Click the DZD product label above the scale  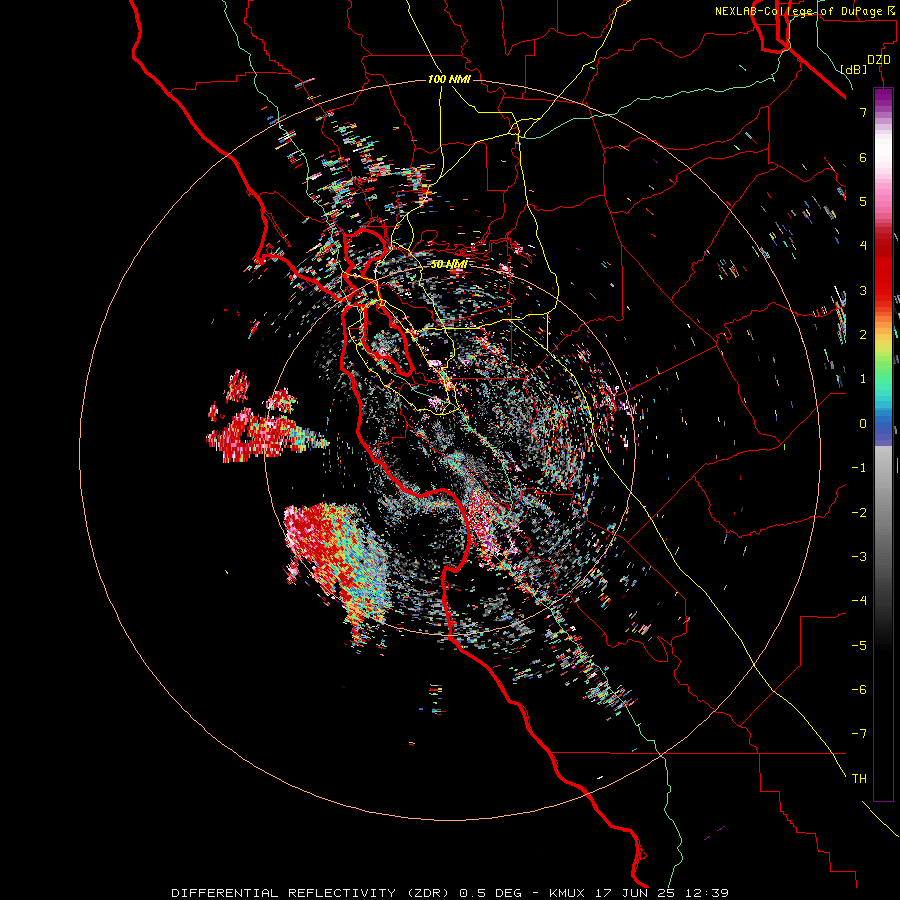pos(879,60)
